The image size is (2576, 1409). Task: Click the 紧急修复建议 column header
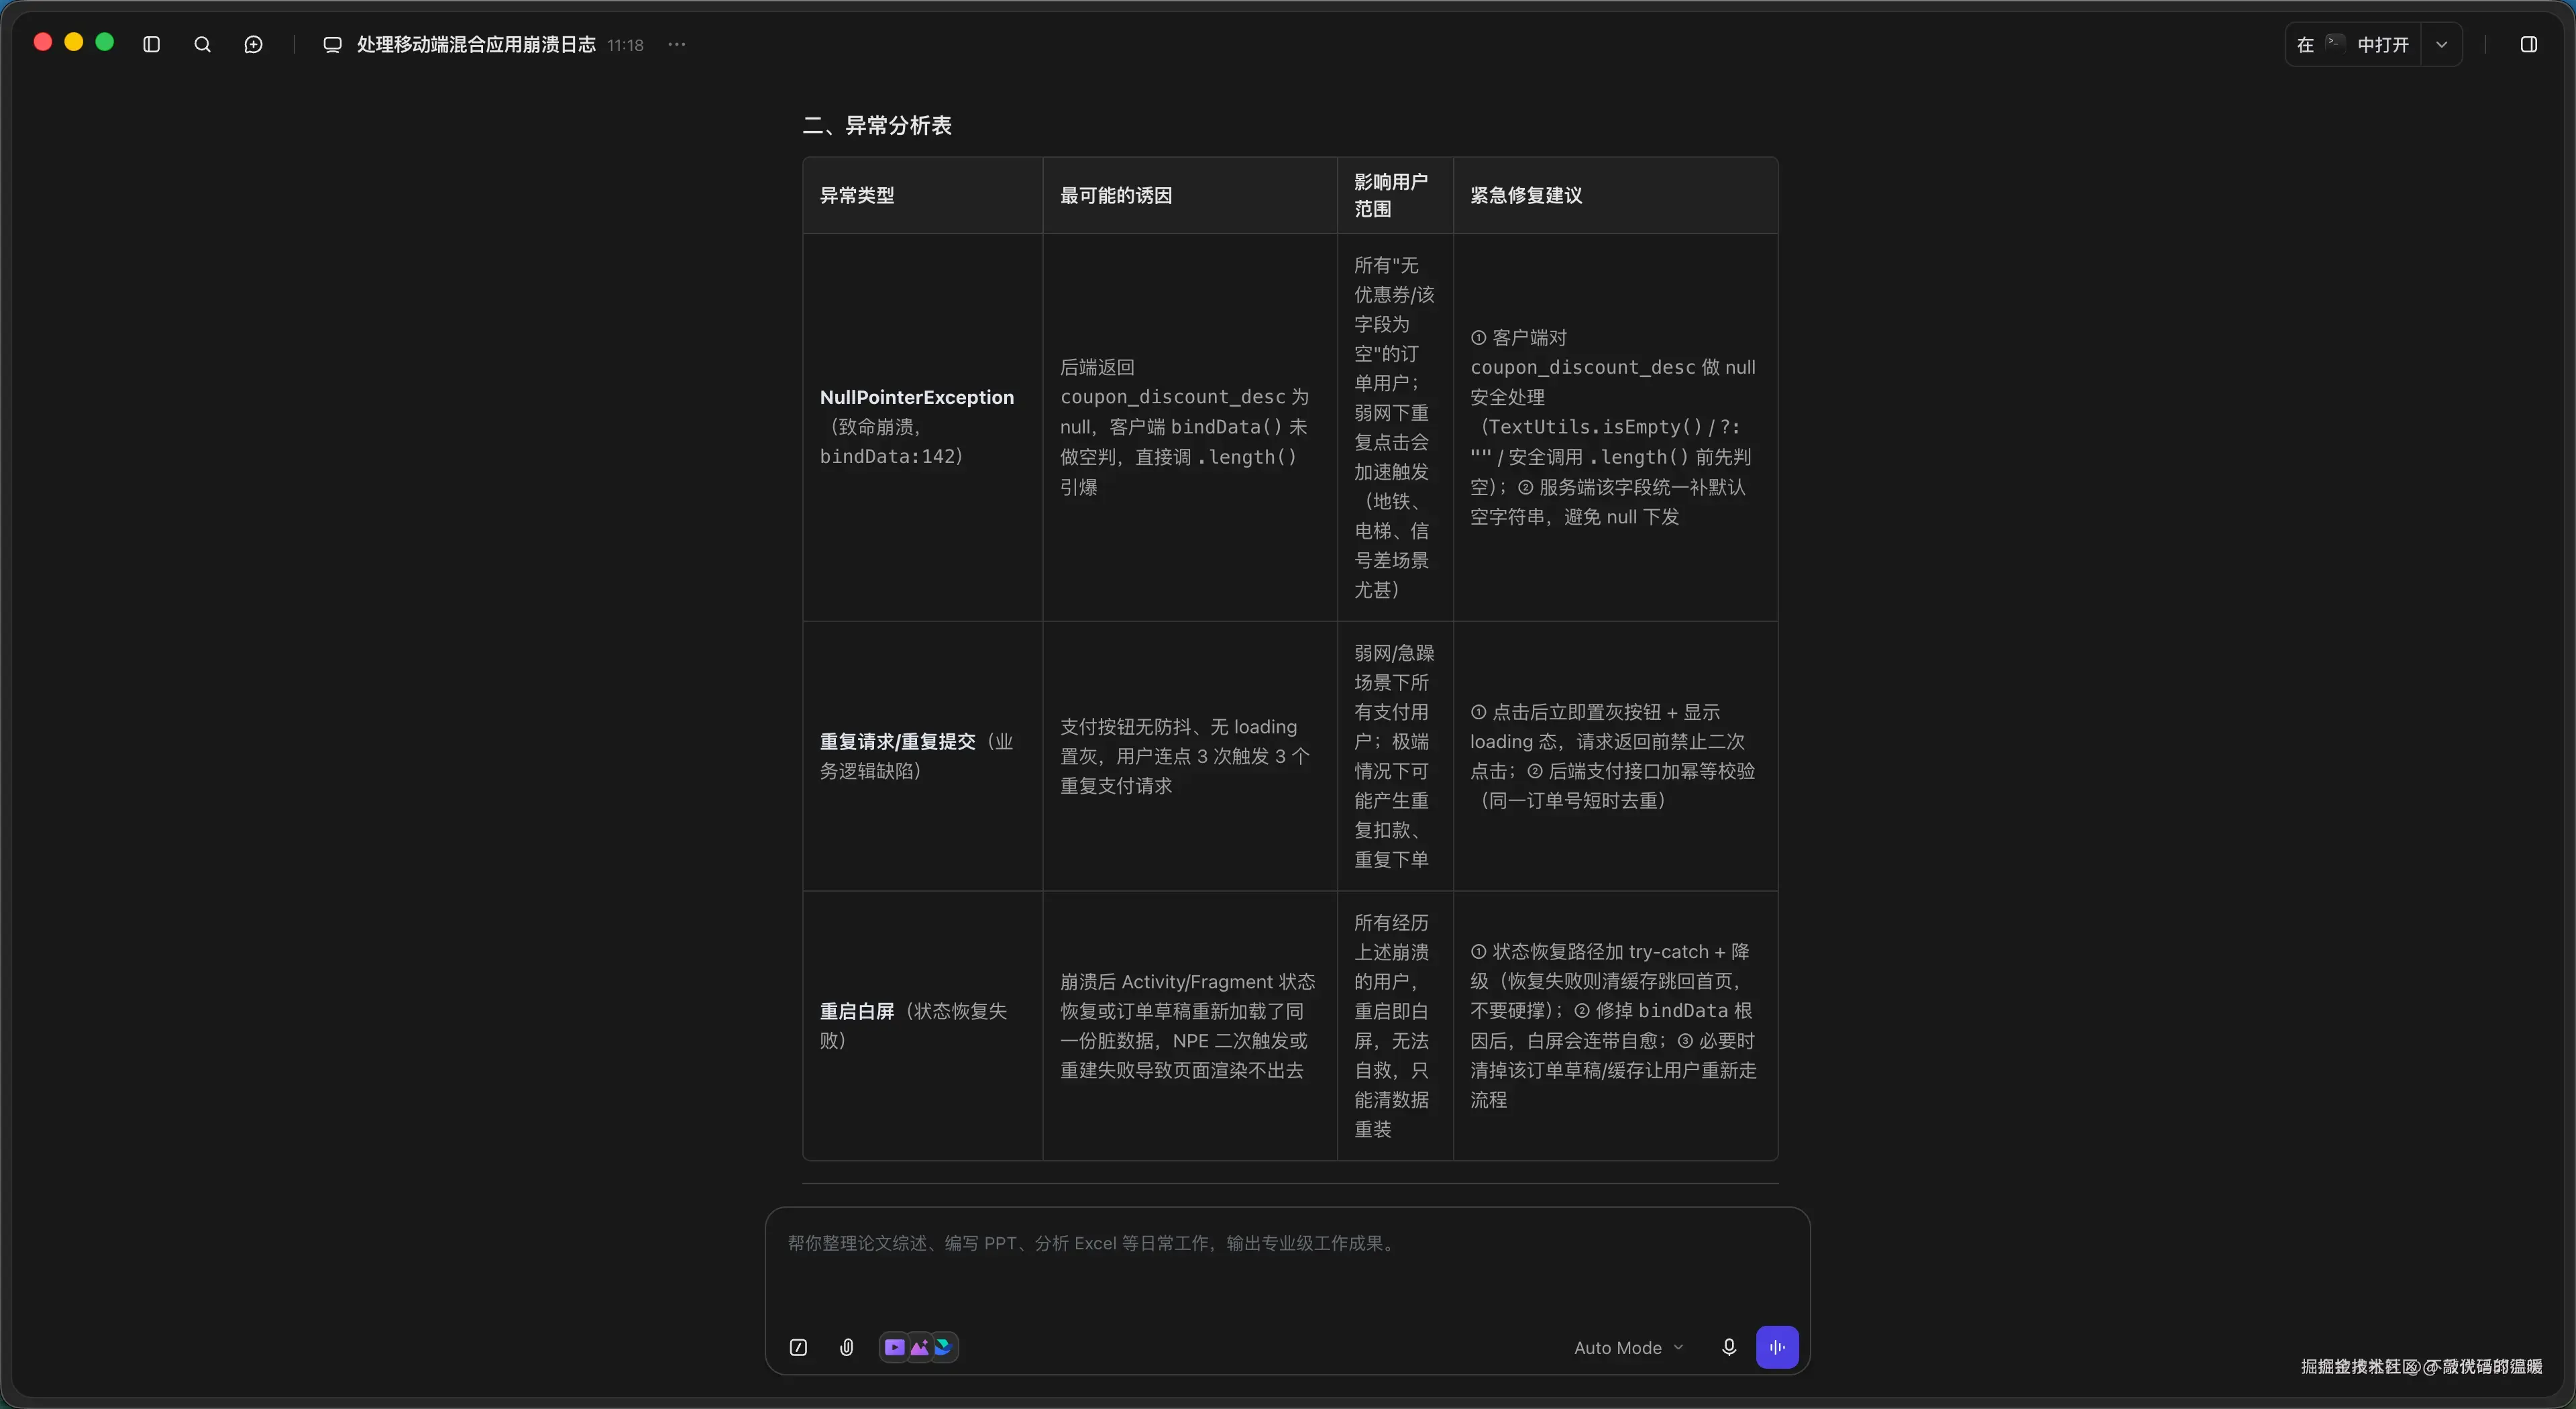1616,195
